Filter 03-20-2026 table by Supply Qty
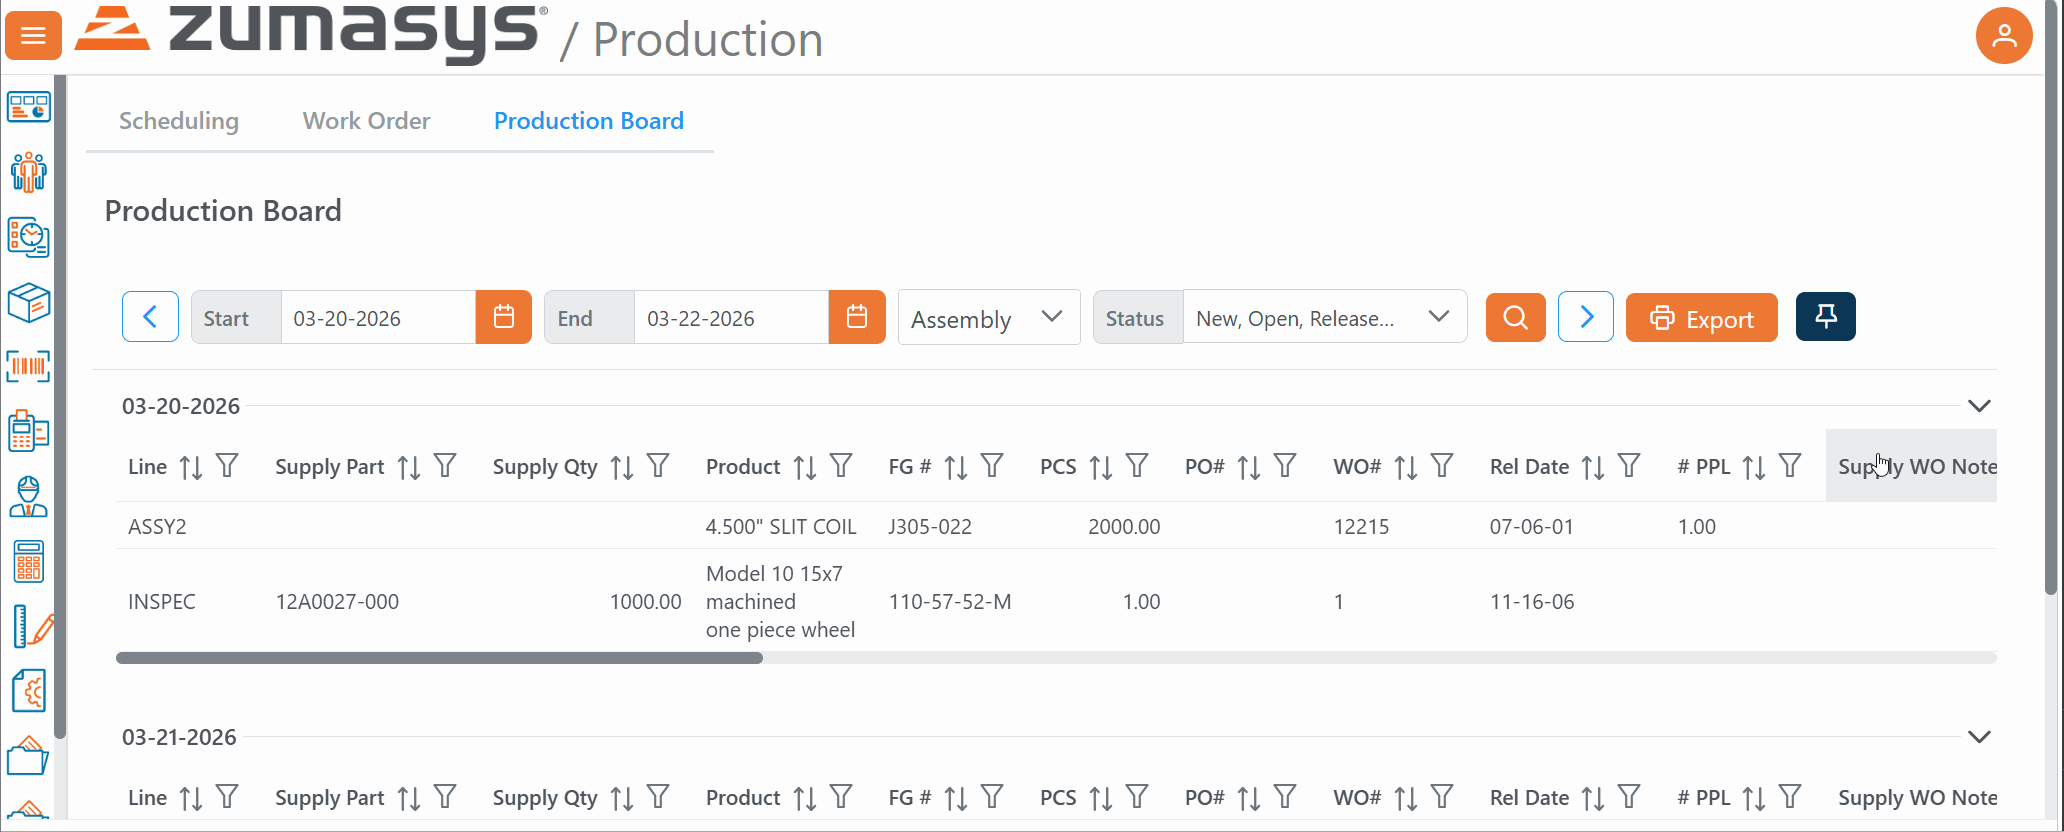 (x=658, y=466)
